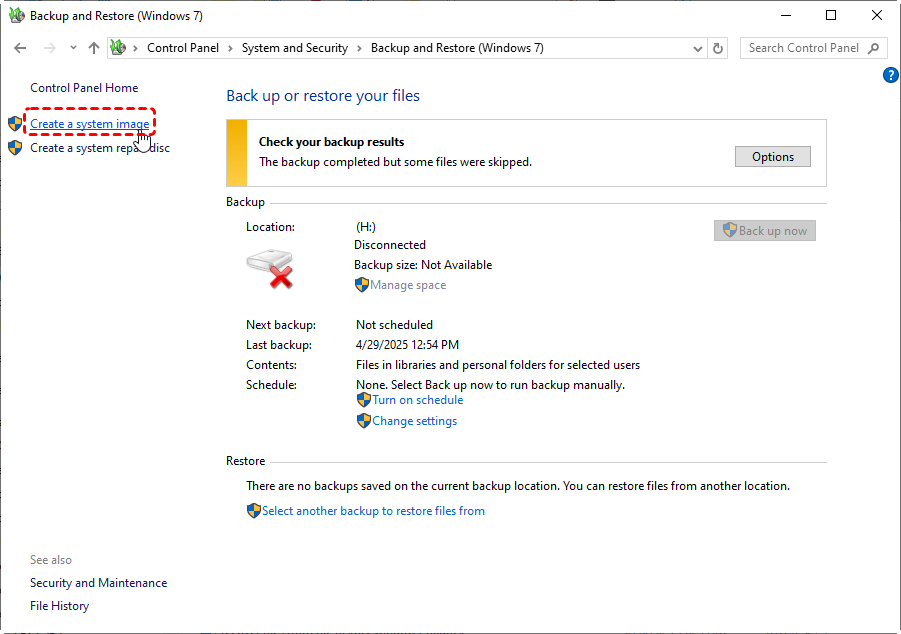This screenshot has width=901, height=634.
Task: Click the Up folder arrow icon
Action: point(94,48)
